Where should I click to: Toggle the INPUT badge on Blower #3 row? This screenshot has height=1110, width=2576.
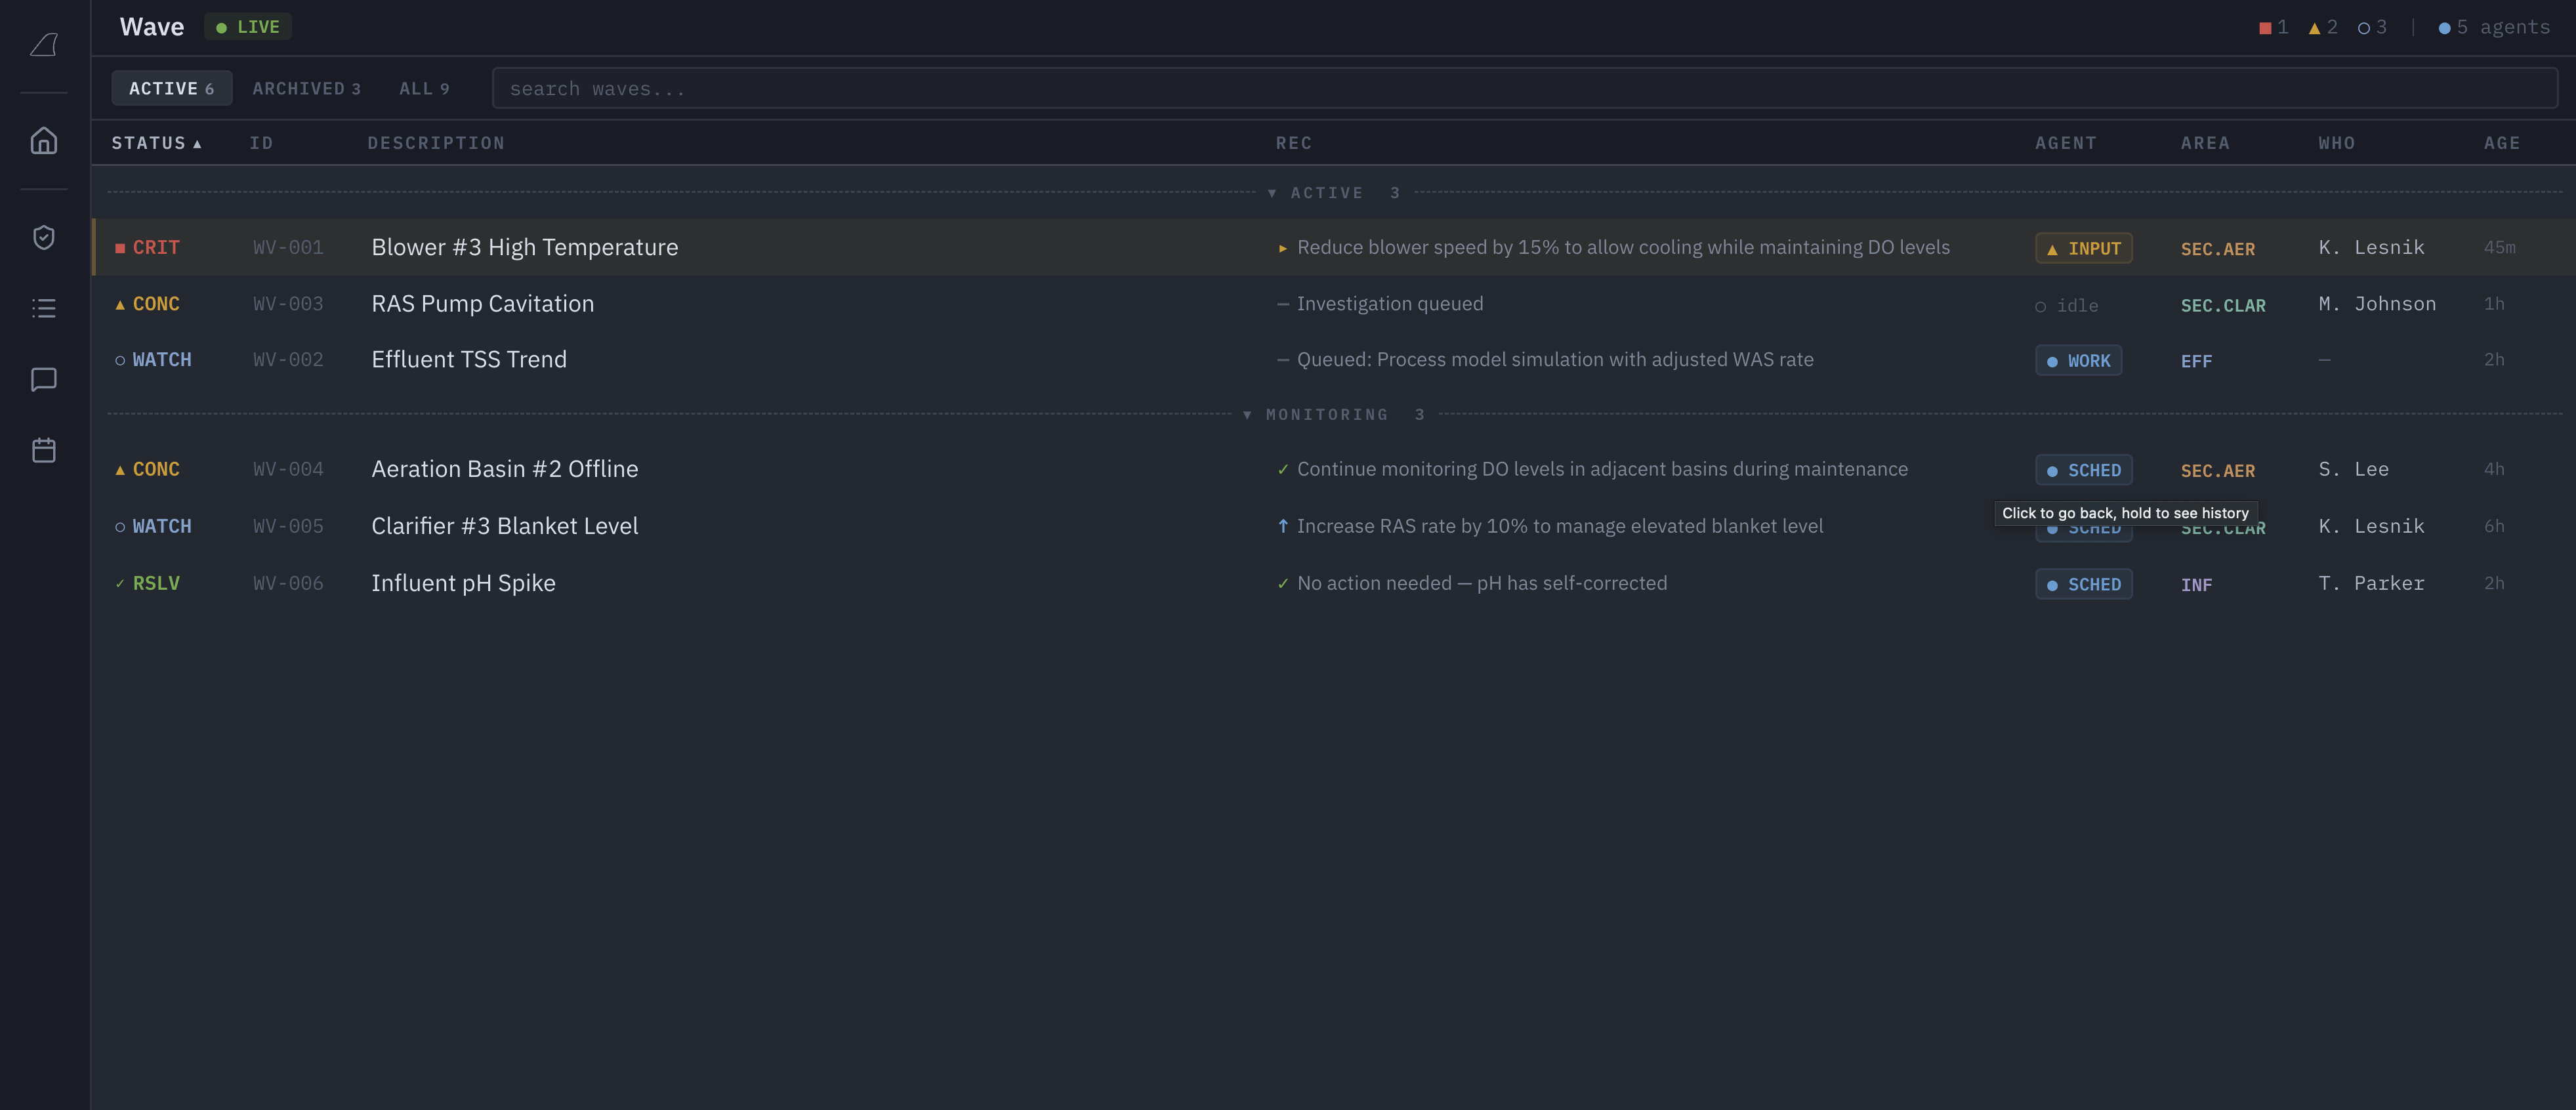[x=2083, y=248]
